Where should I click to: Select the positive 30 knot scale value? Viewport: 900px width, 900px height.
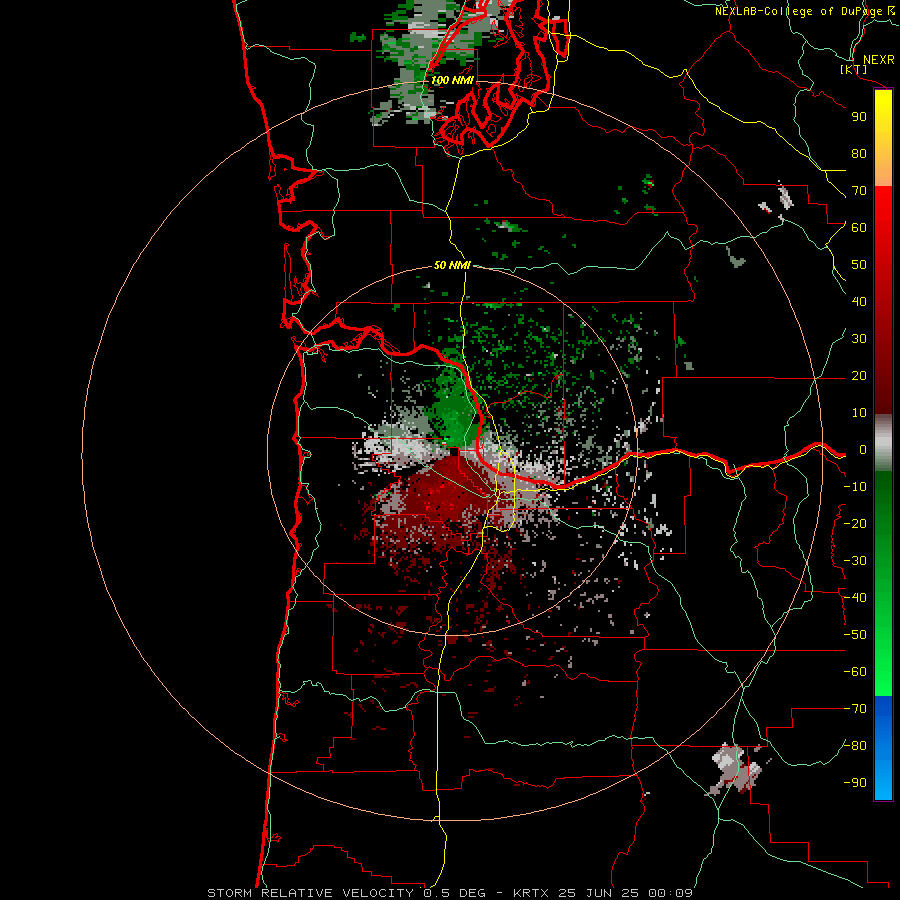click(x=859, y=339)
